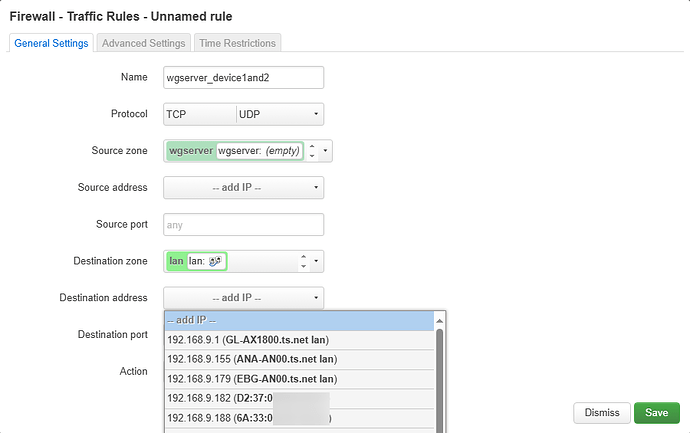The width and height of the screenshot is (690, 433).
Task: Click the Name input field
Action: click(243, 77)
